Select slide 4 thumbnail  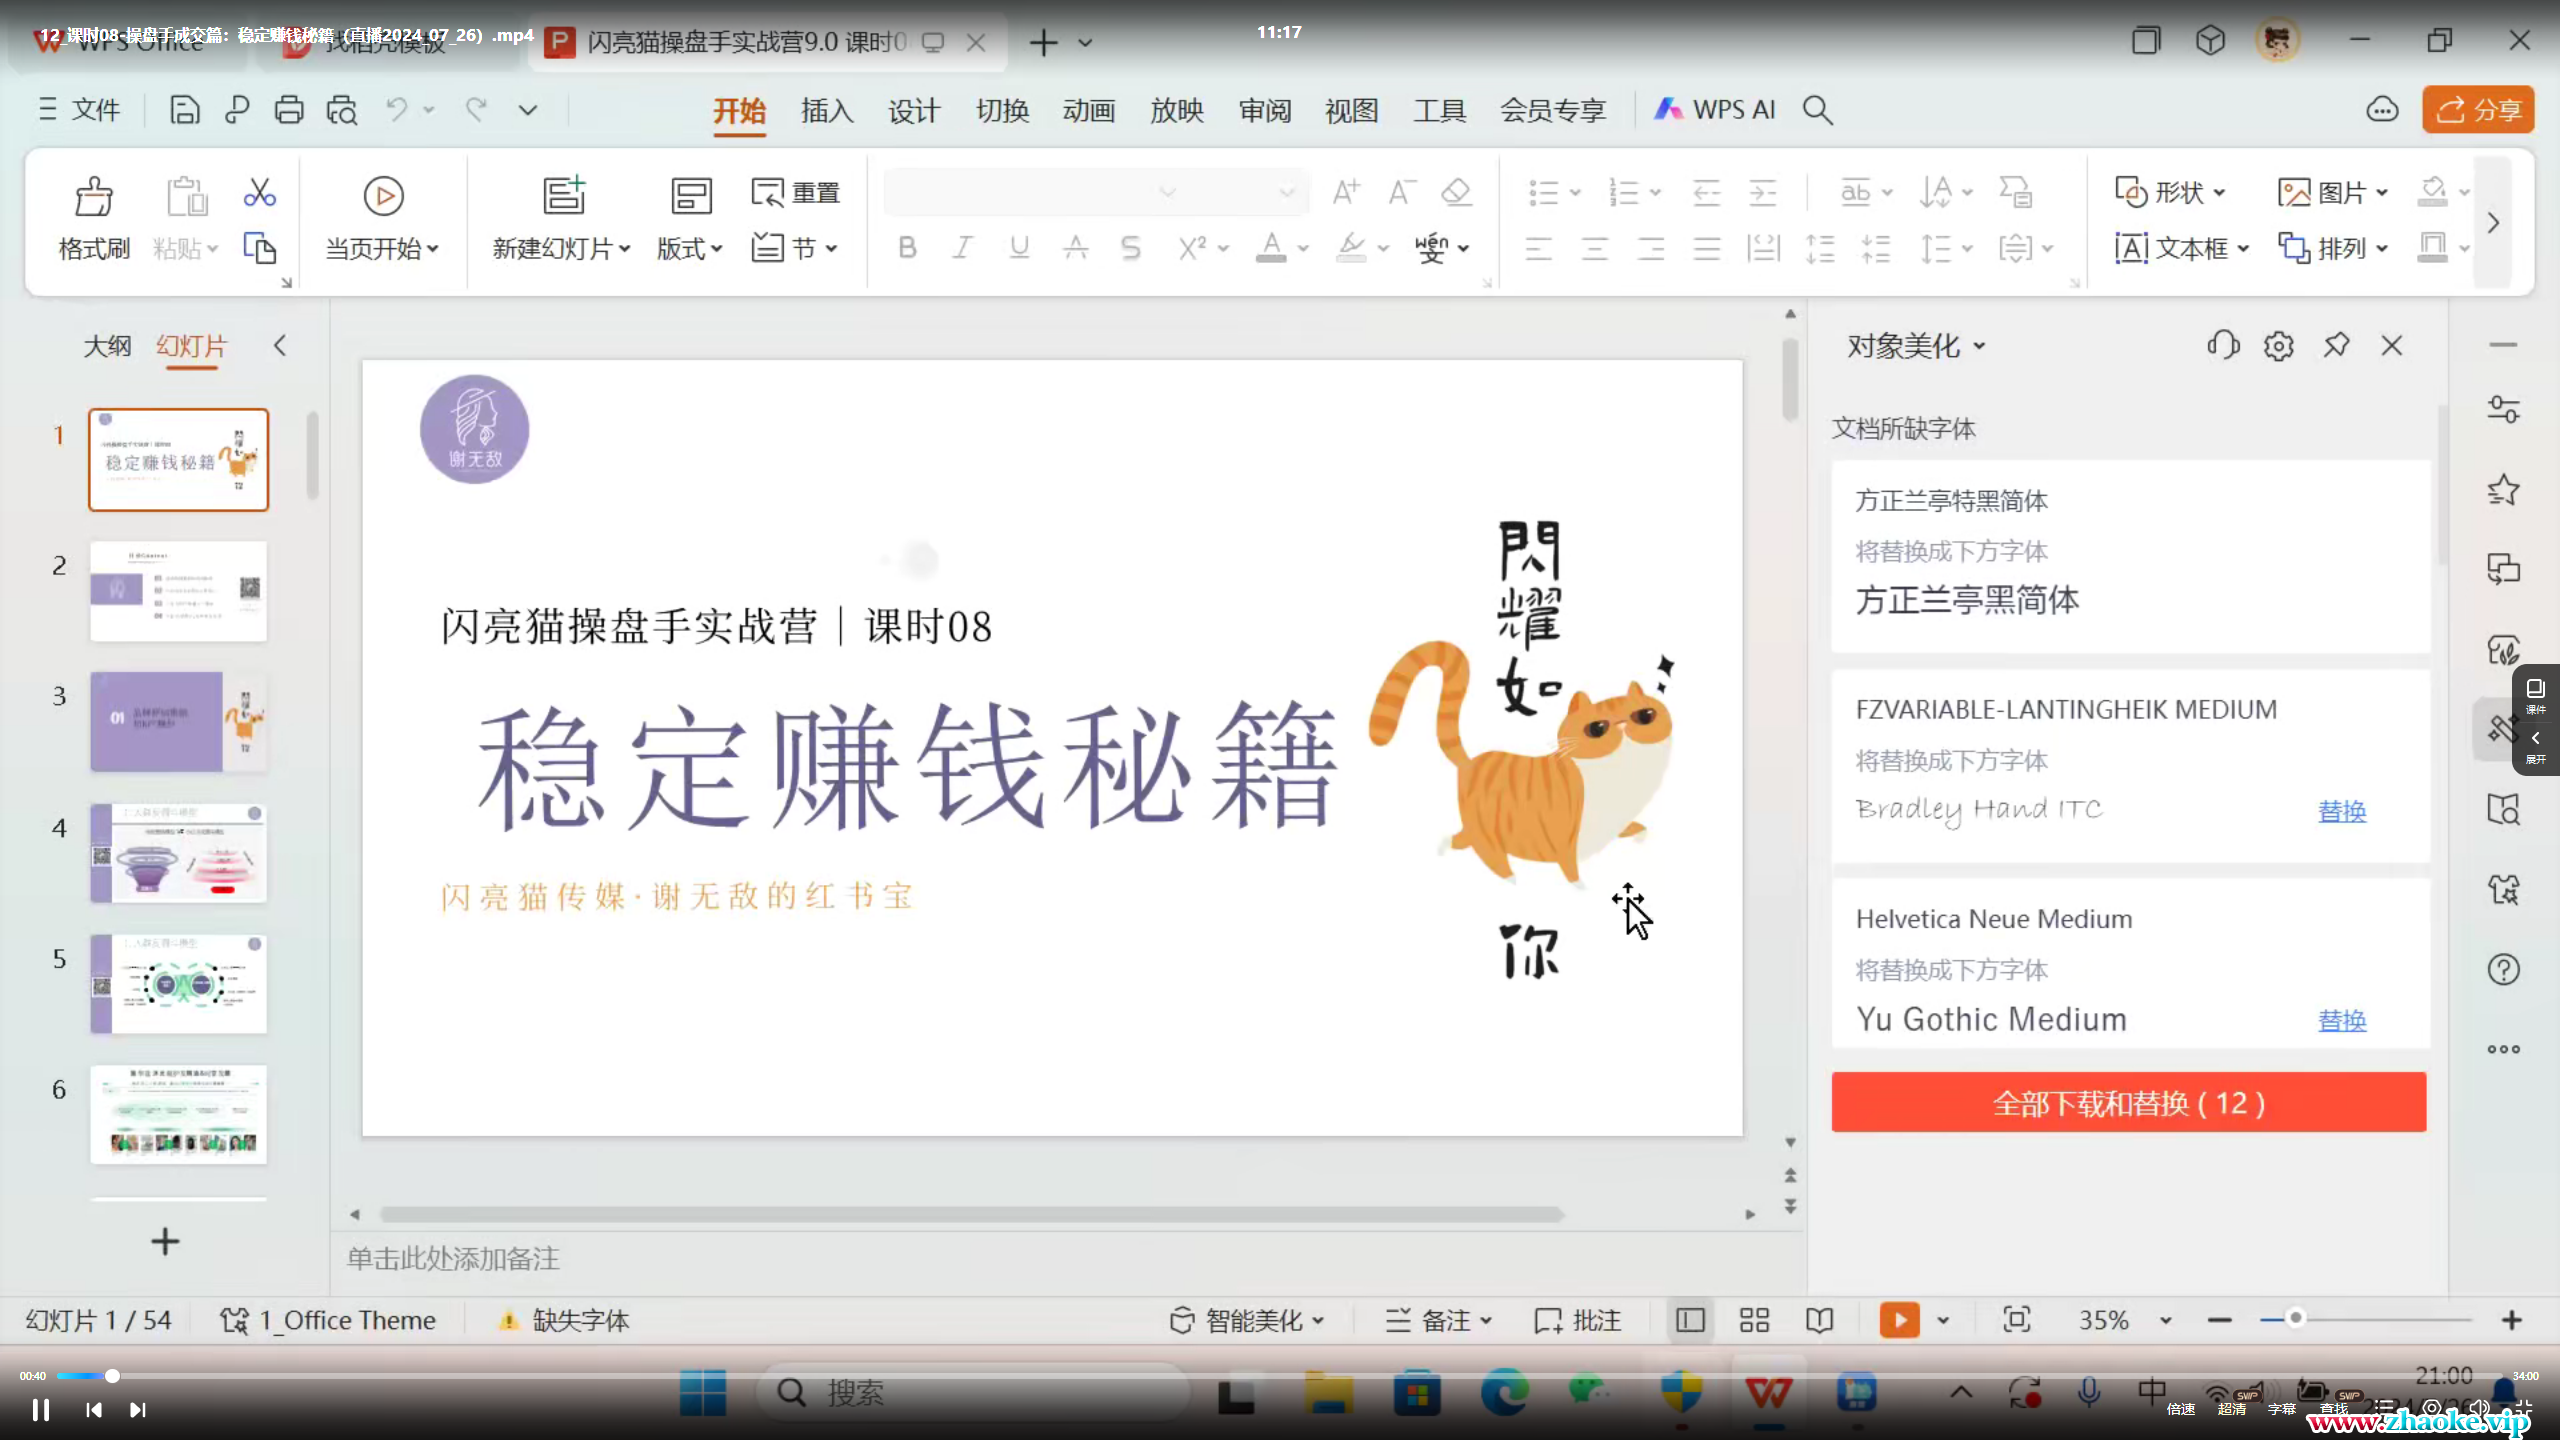point(178,852)
